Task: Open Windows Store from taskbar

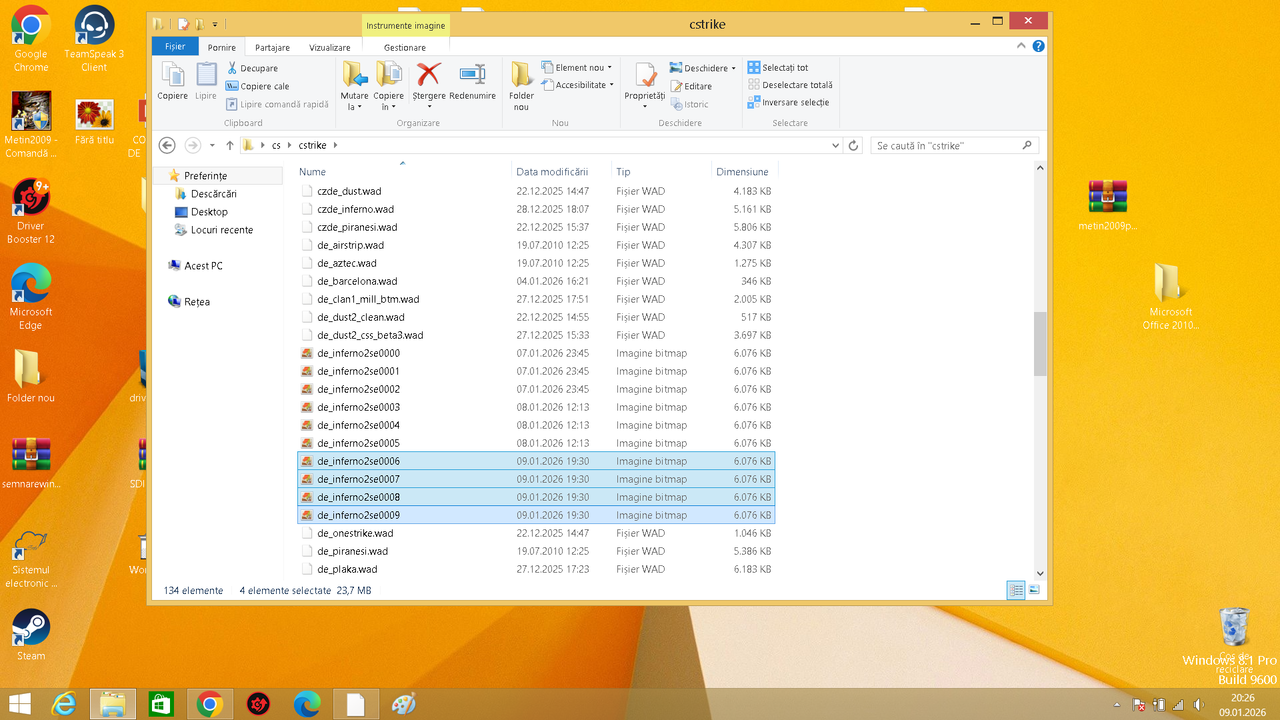Action: pos(161,704)
